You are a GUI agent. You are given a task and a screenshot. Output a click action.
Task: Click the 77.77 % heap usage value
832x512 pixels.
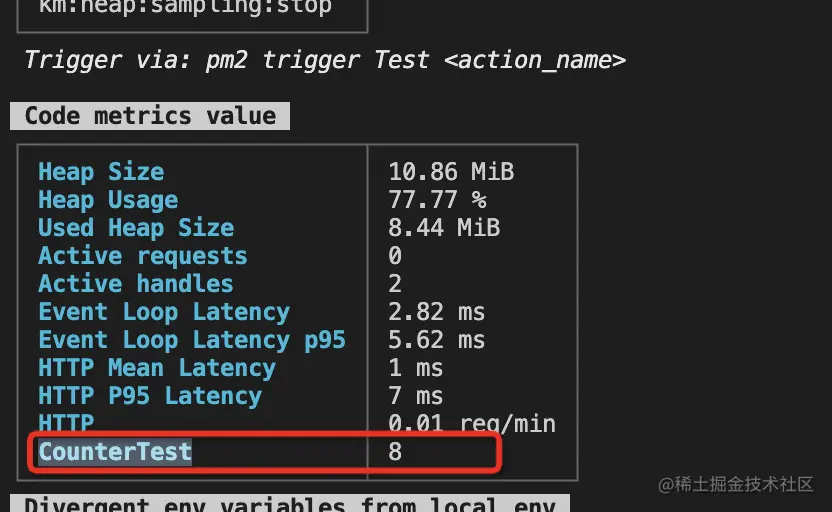point(437,200)
